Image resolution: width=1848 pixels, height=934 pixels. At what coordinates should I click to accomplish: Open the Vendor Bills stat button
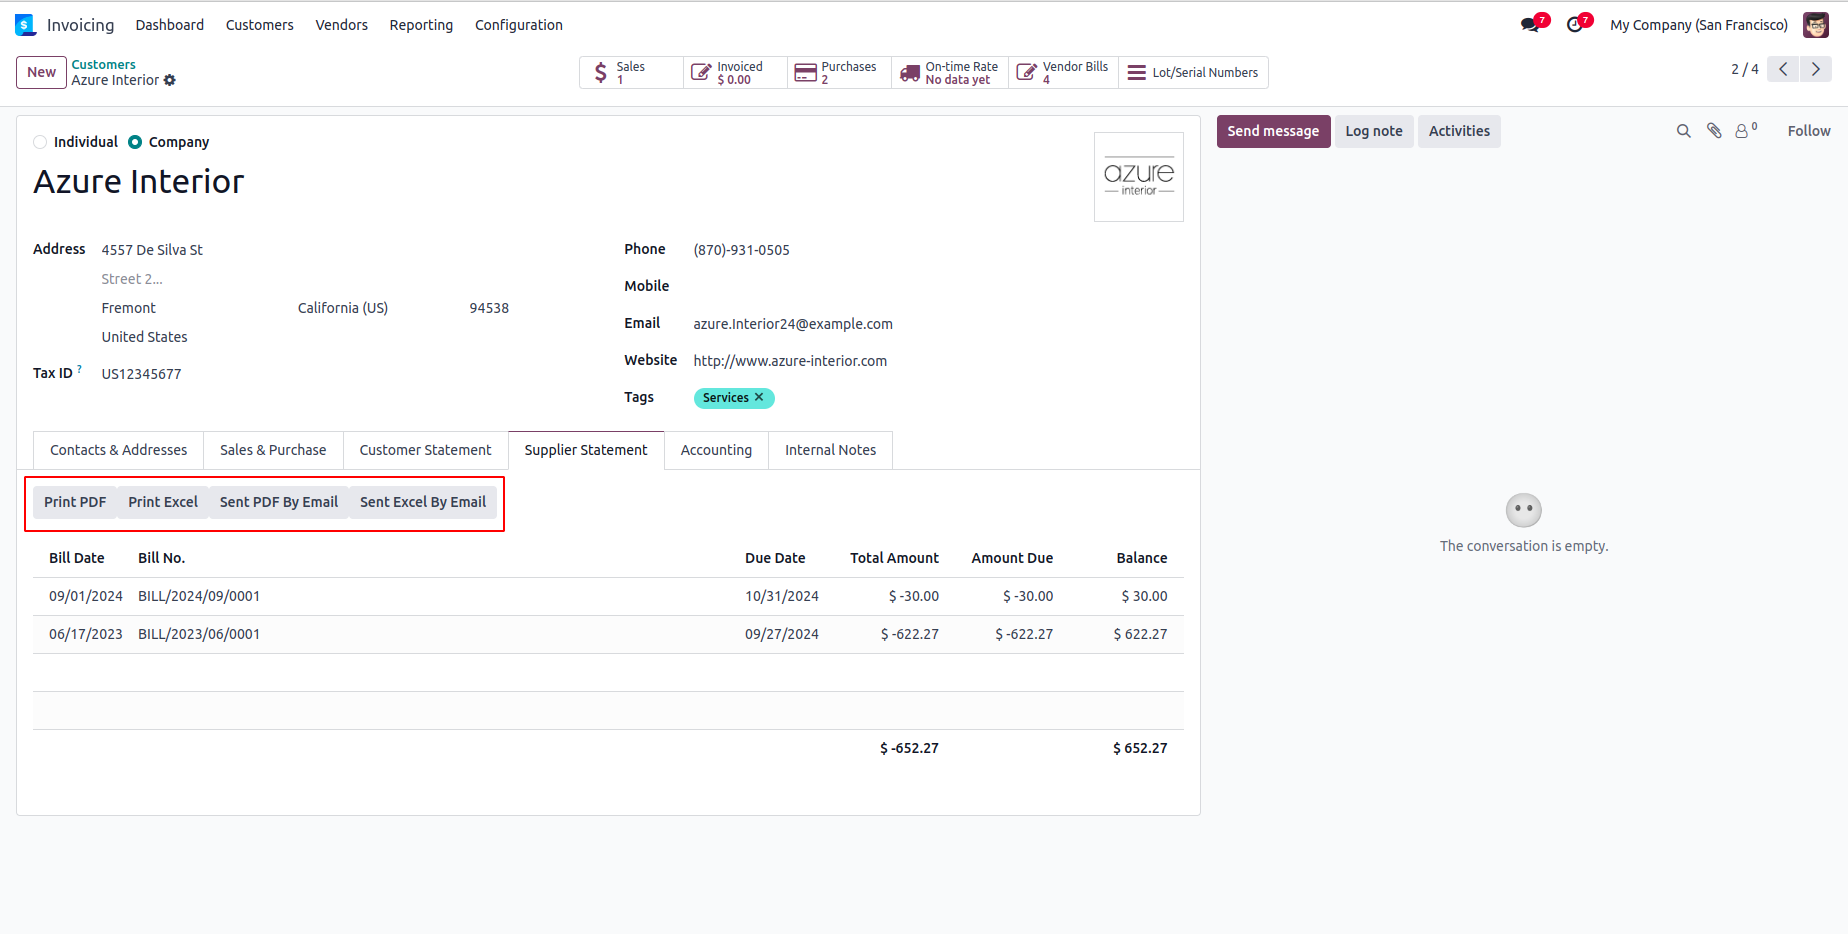tap(1064, 73)
